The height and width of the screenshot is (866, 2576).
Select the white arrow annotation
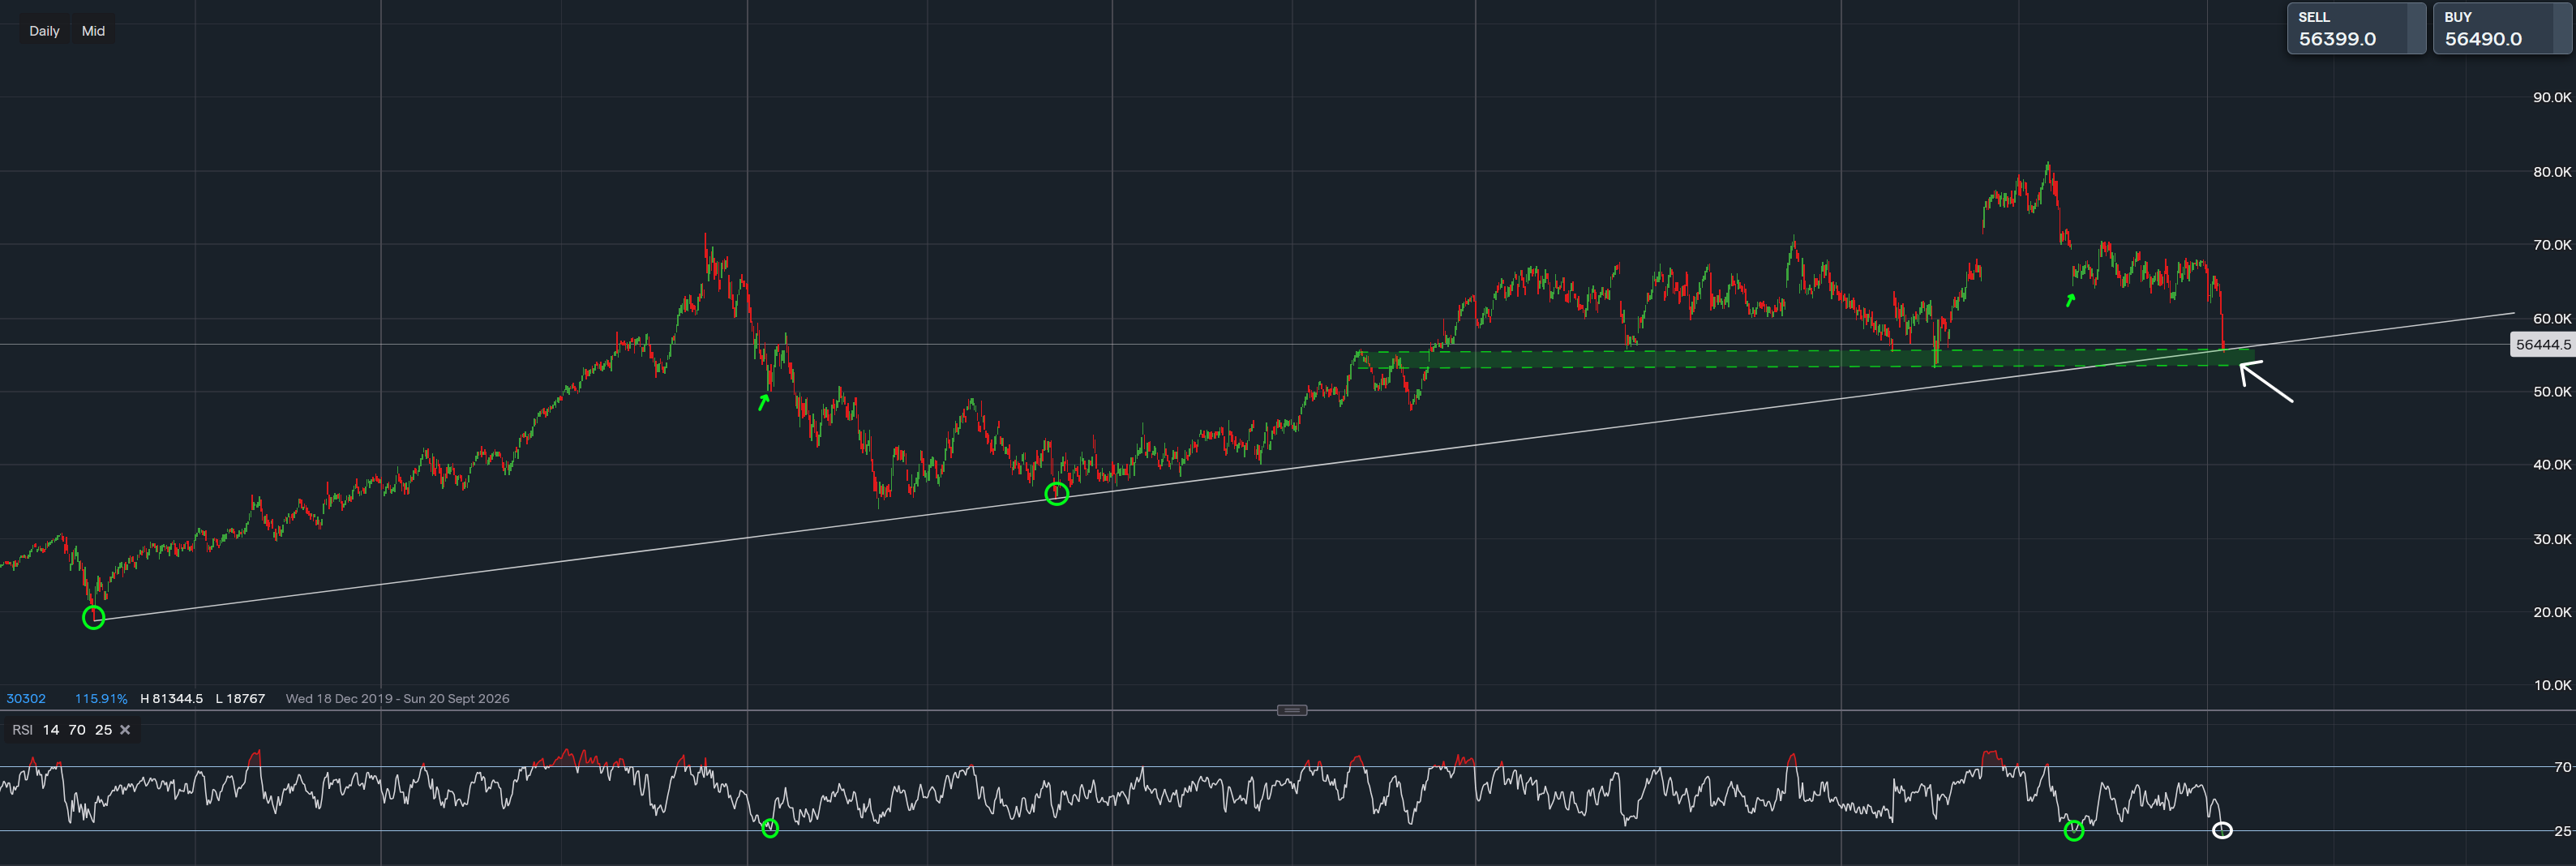click(2266, 383)
